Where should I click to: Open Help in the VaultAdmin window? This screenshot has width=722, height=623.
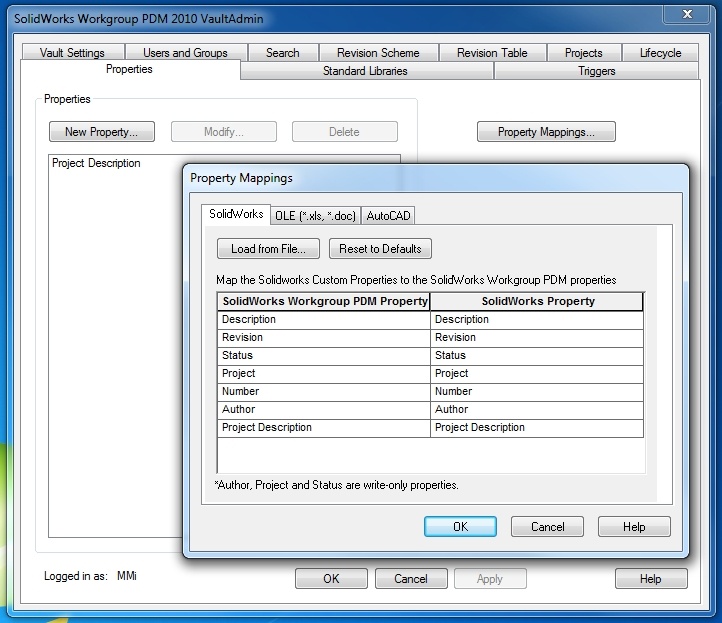(x=651, y=578)
